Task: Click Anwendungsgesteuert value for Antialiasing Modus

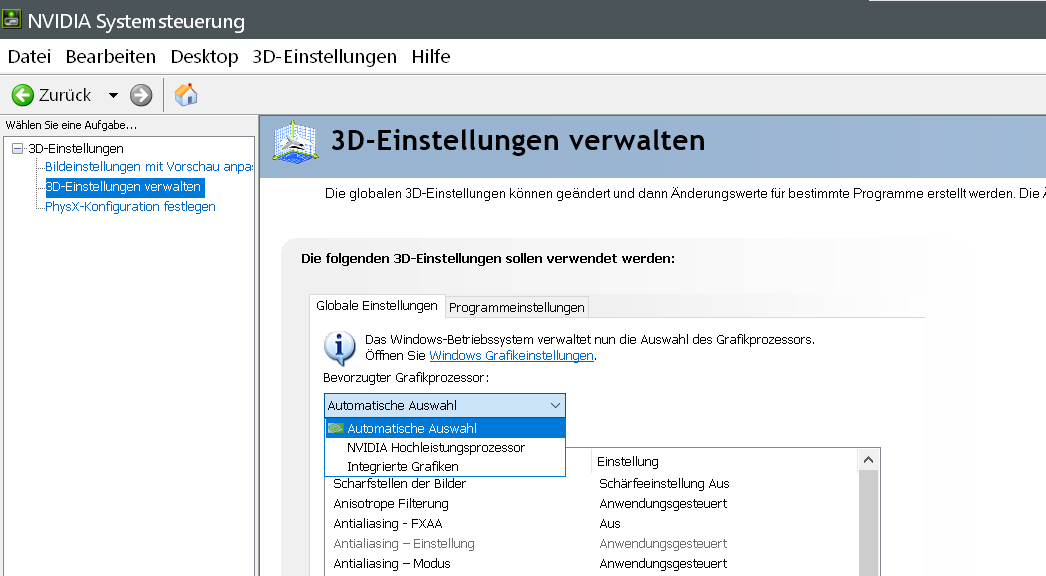Action: point(663,564)
